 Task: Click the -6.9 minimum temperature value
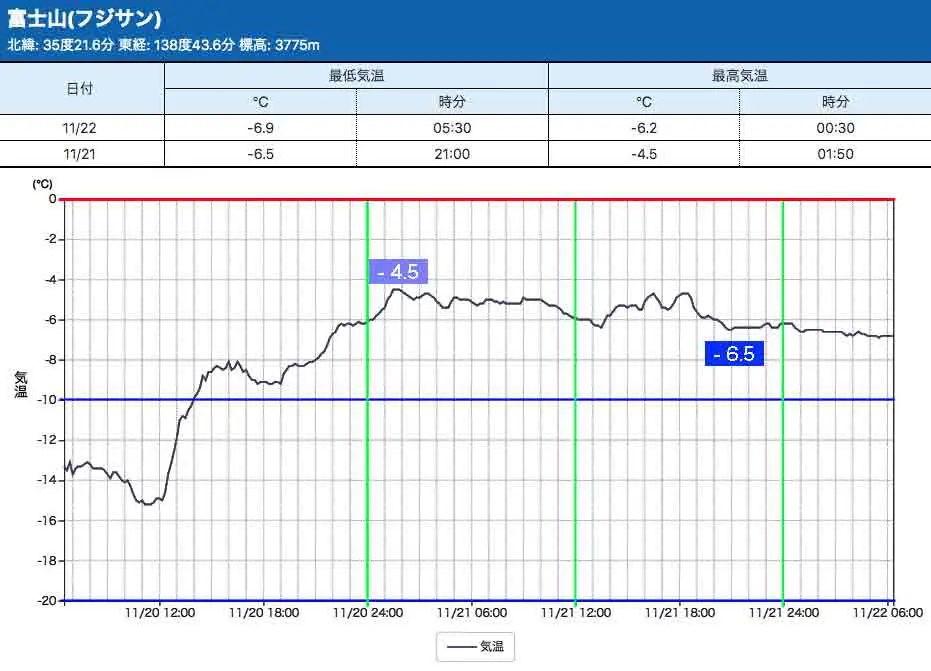pos(260,128)
